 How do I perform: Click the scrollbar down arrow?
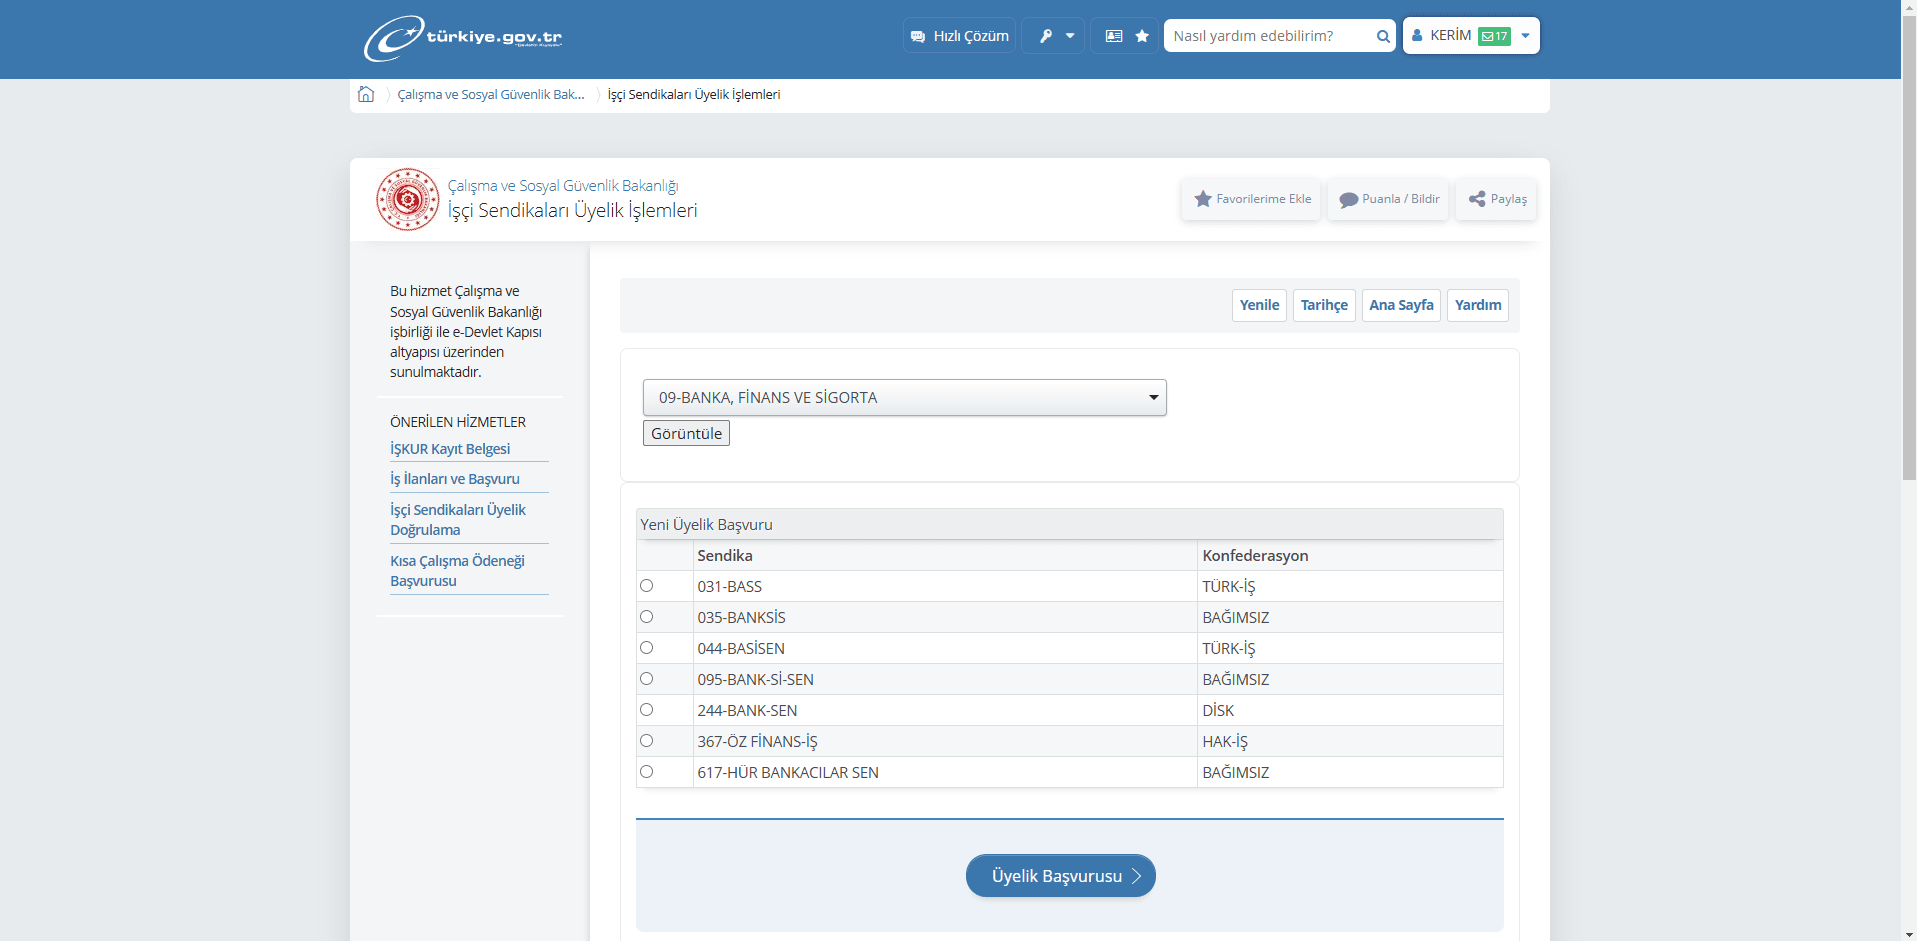(1909, 934)
